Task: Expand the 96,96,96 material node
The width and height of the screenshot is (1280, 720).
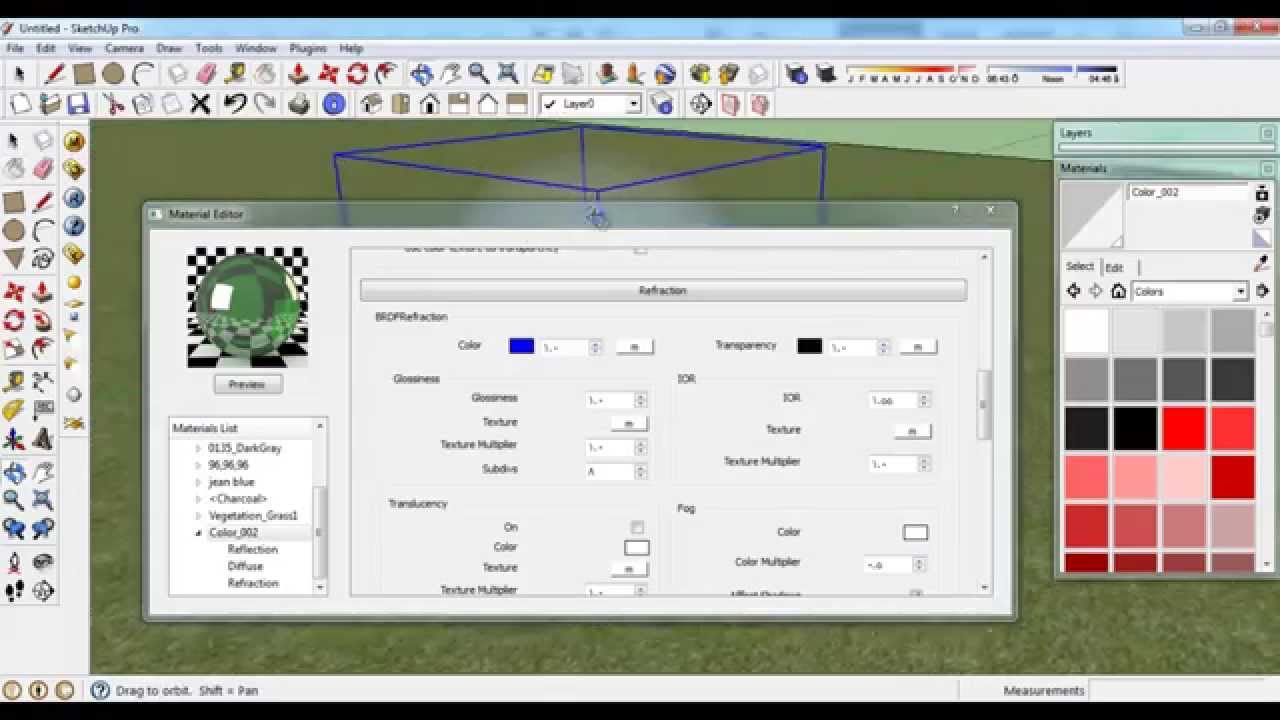Action: point(199,465)
